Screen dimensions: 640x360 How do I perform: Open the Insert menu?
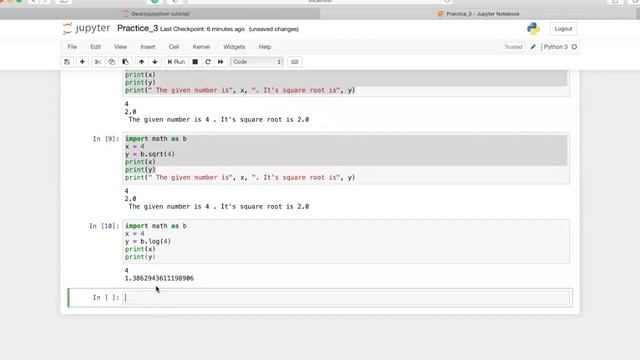point(148,47)
